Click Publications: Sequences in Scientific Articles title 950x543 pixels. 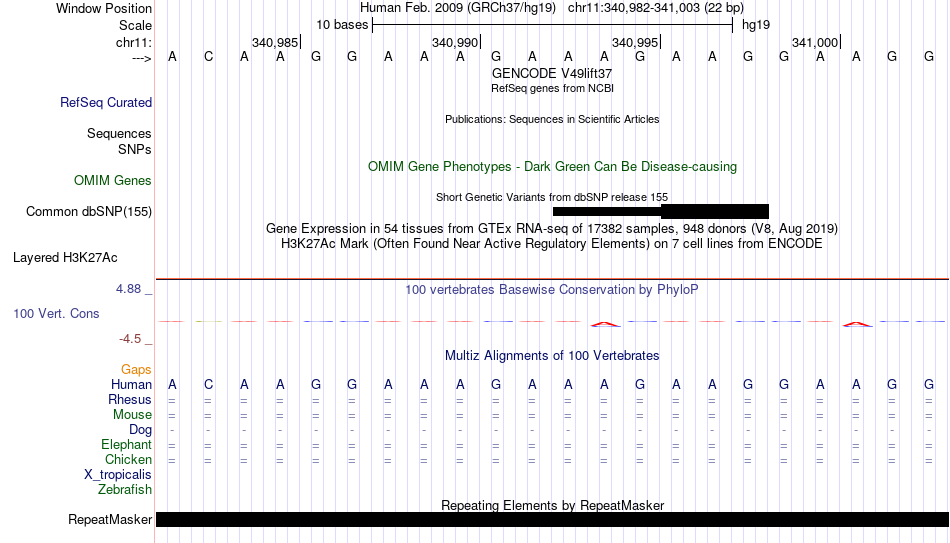click(x=552, y=119)
